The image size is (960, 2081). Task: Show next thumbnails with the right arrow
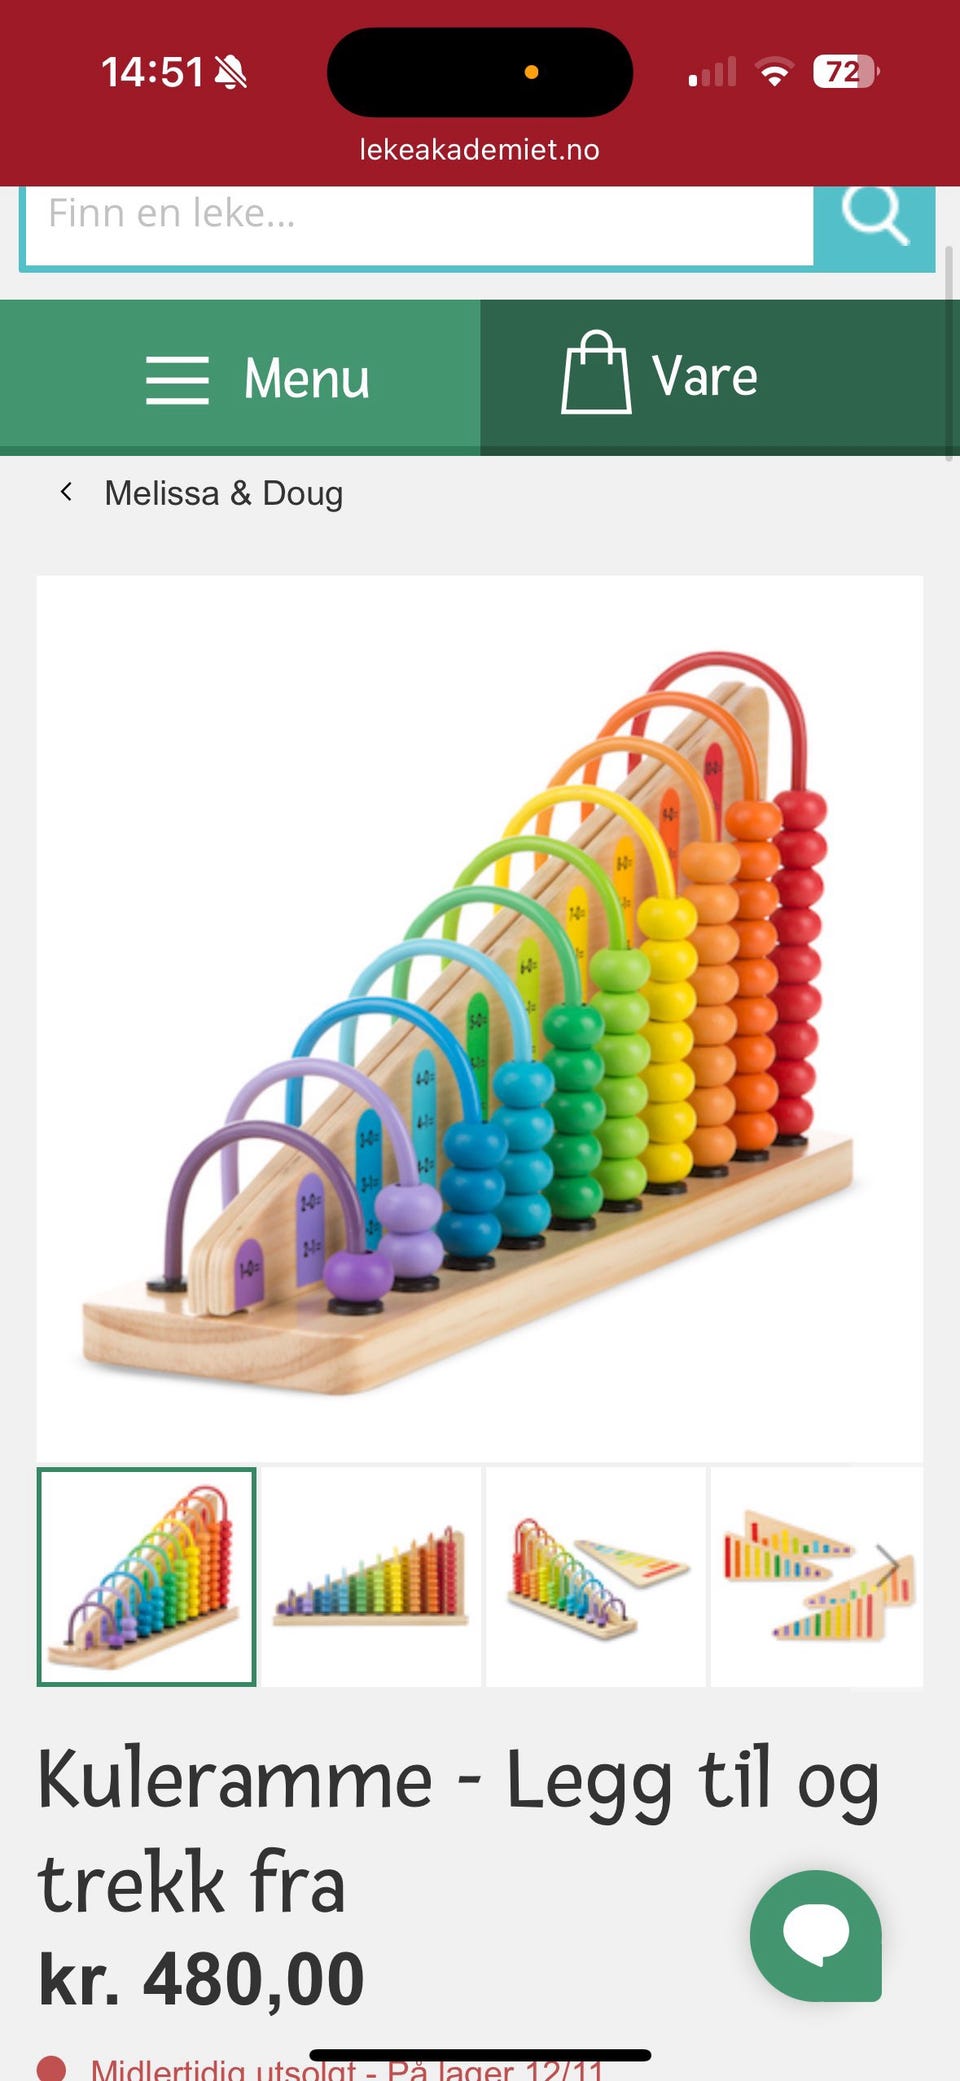[888, 1565]
